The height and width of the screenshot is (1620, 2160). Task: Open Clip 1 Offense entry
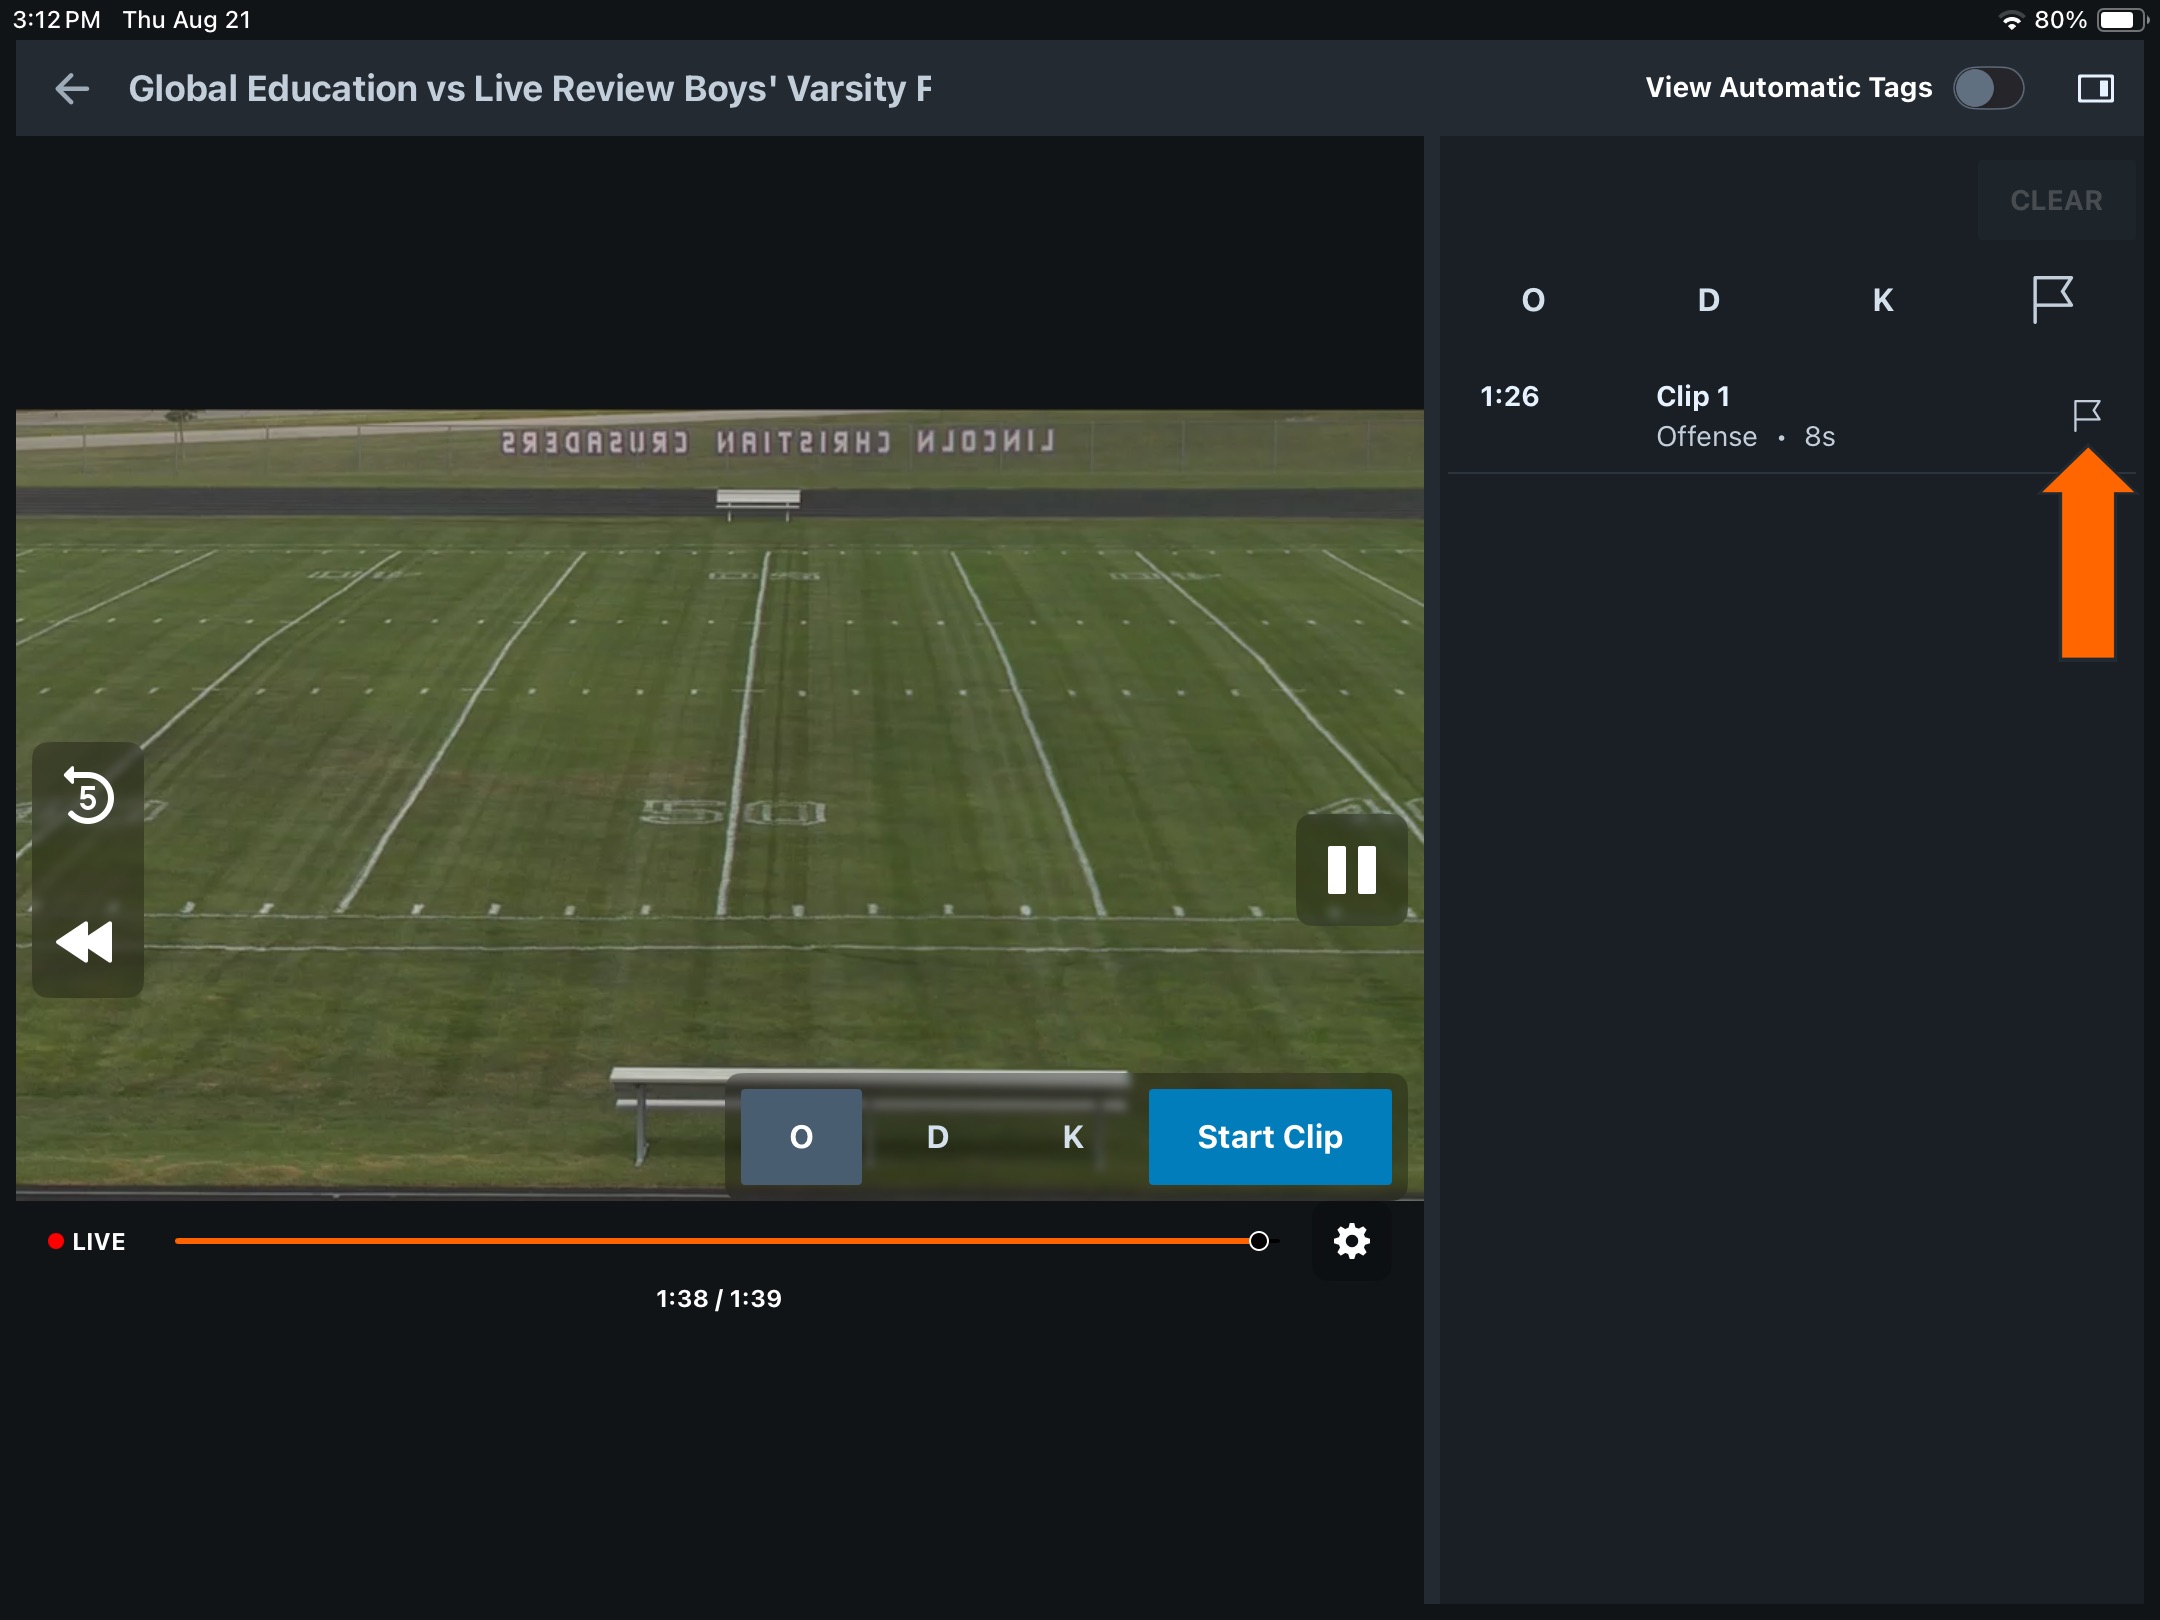pyautogui.click(x=1792, y=417)
